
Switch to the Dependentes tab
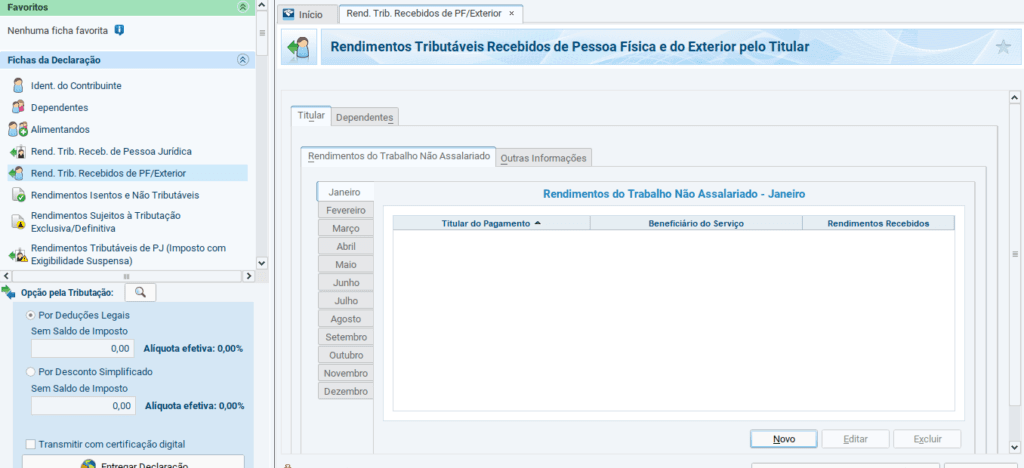point(365,117)
